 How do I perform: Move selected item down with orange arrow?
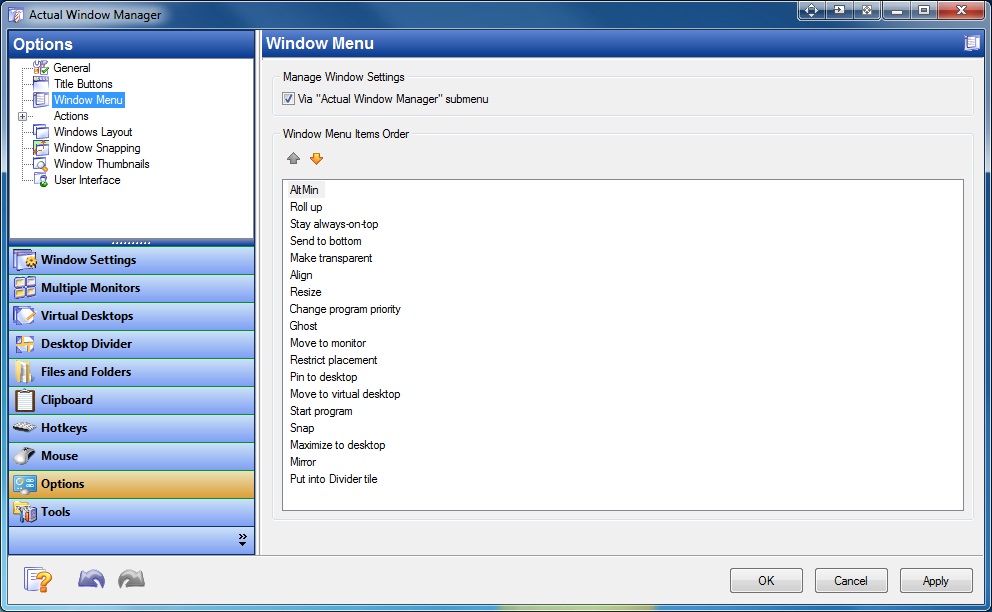click(x=316, y=158)
